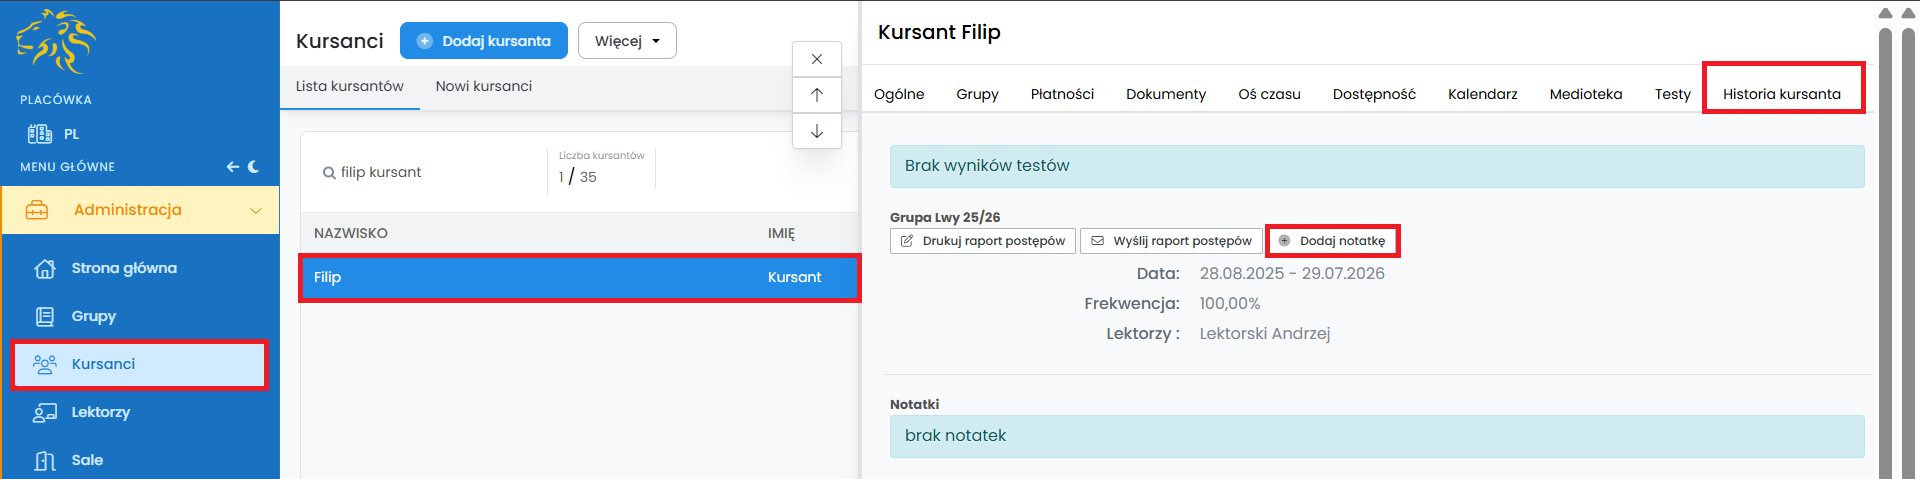The height and width of the screenshot is (479, 1920).
Task: Click the filip kursant search field
Action: coord(430,173)
